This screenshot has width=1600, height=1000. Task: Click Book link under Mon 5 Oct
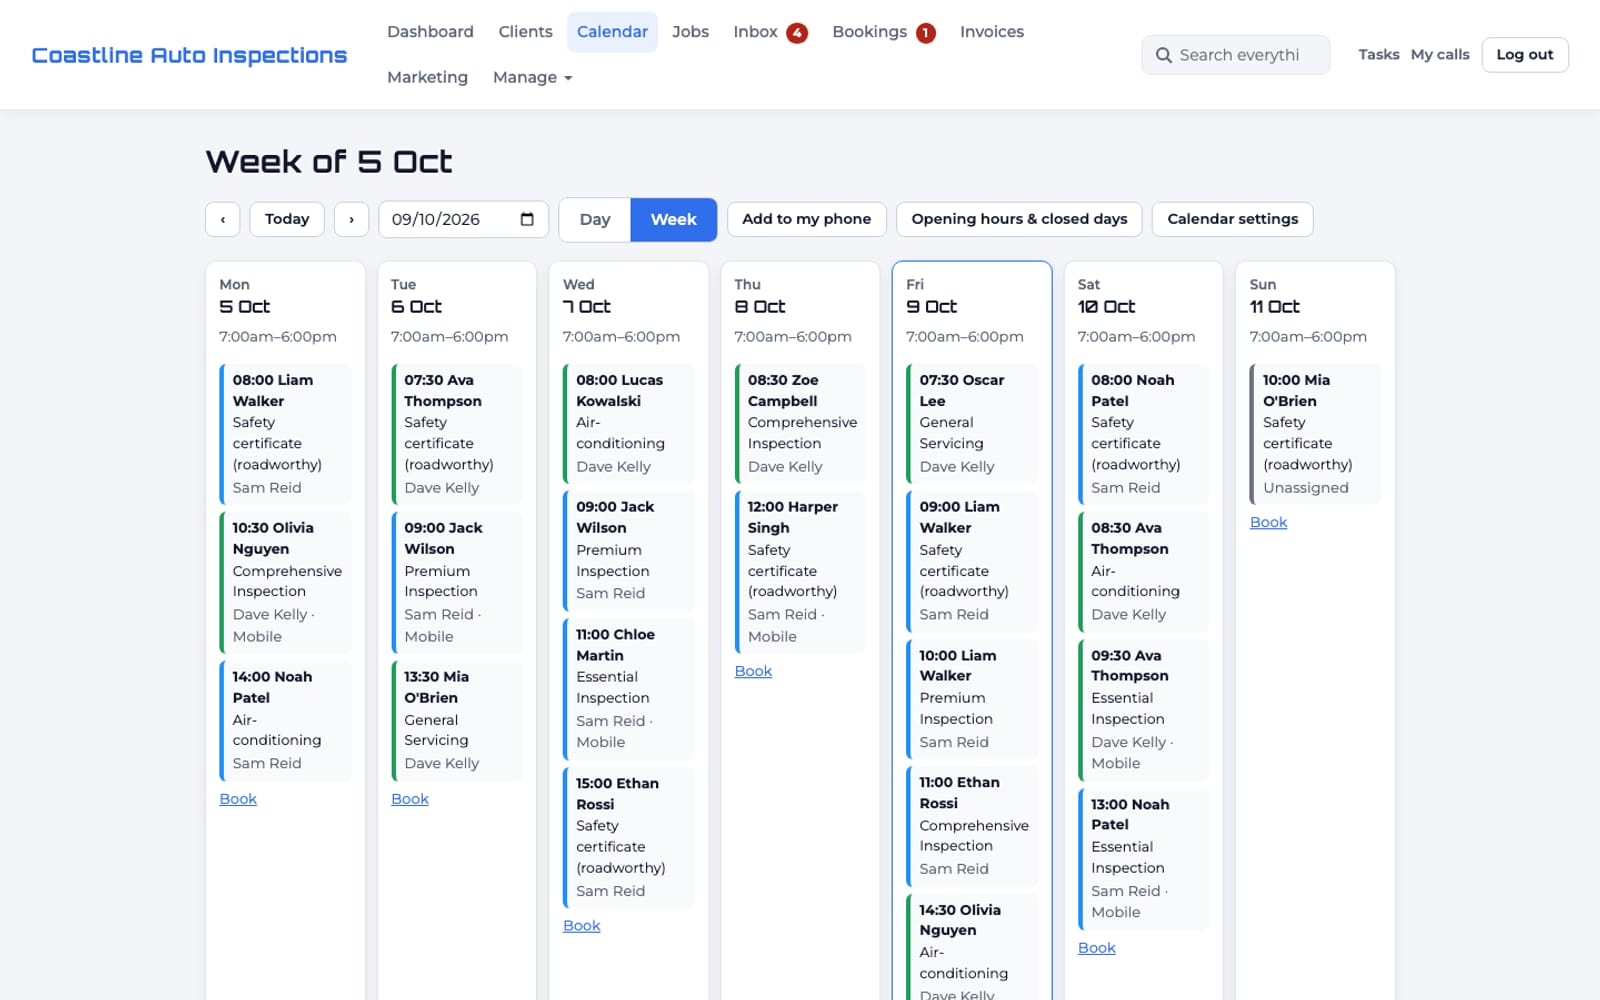[x=238, y=799]
